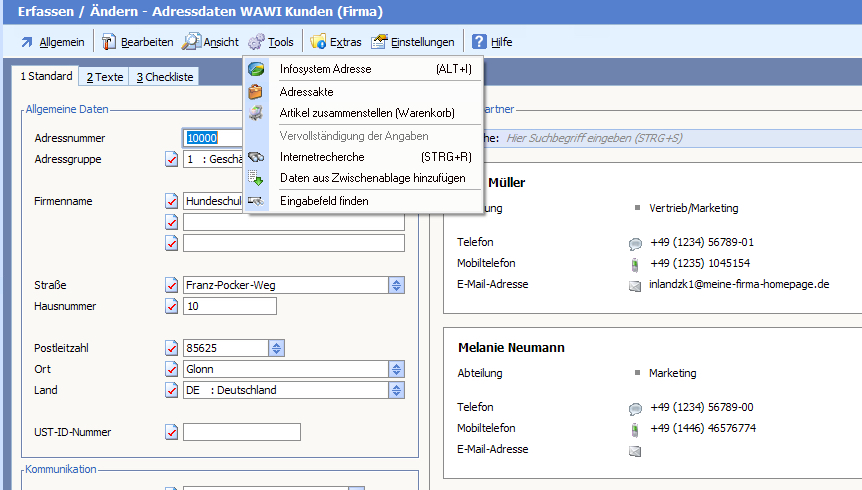
Task: Expand the Land dropdown showing Deutschland
Action: click(397, 390)
